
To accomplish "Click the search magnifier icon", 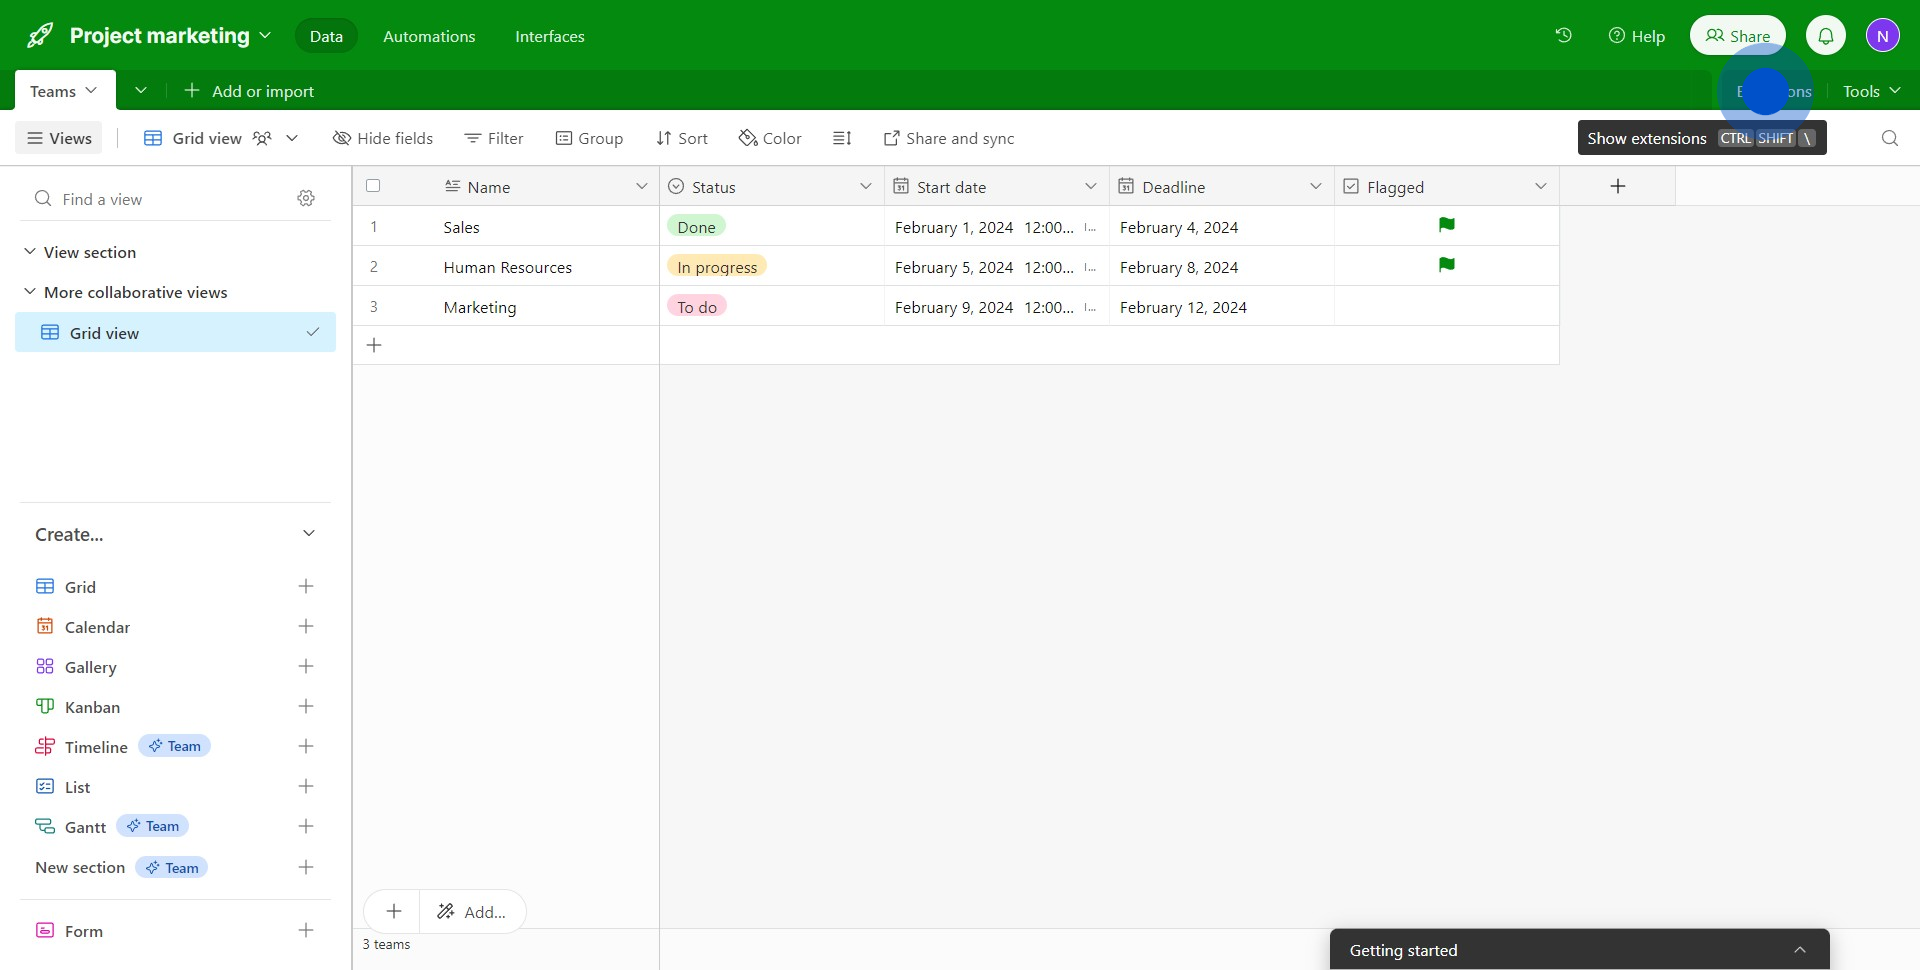I will 1889,138.
